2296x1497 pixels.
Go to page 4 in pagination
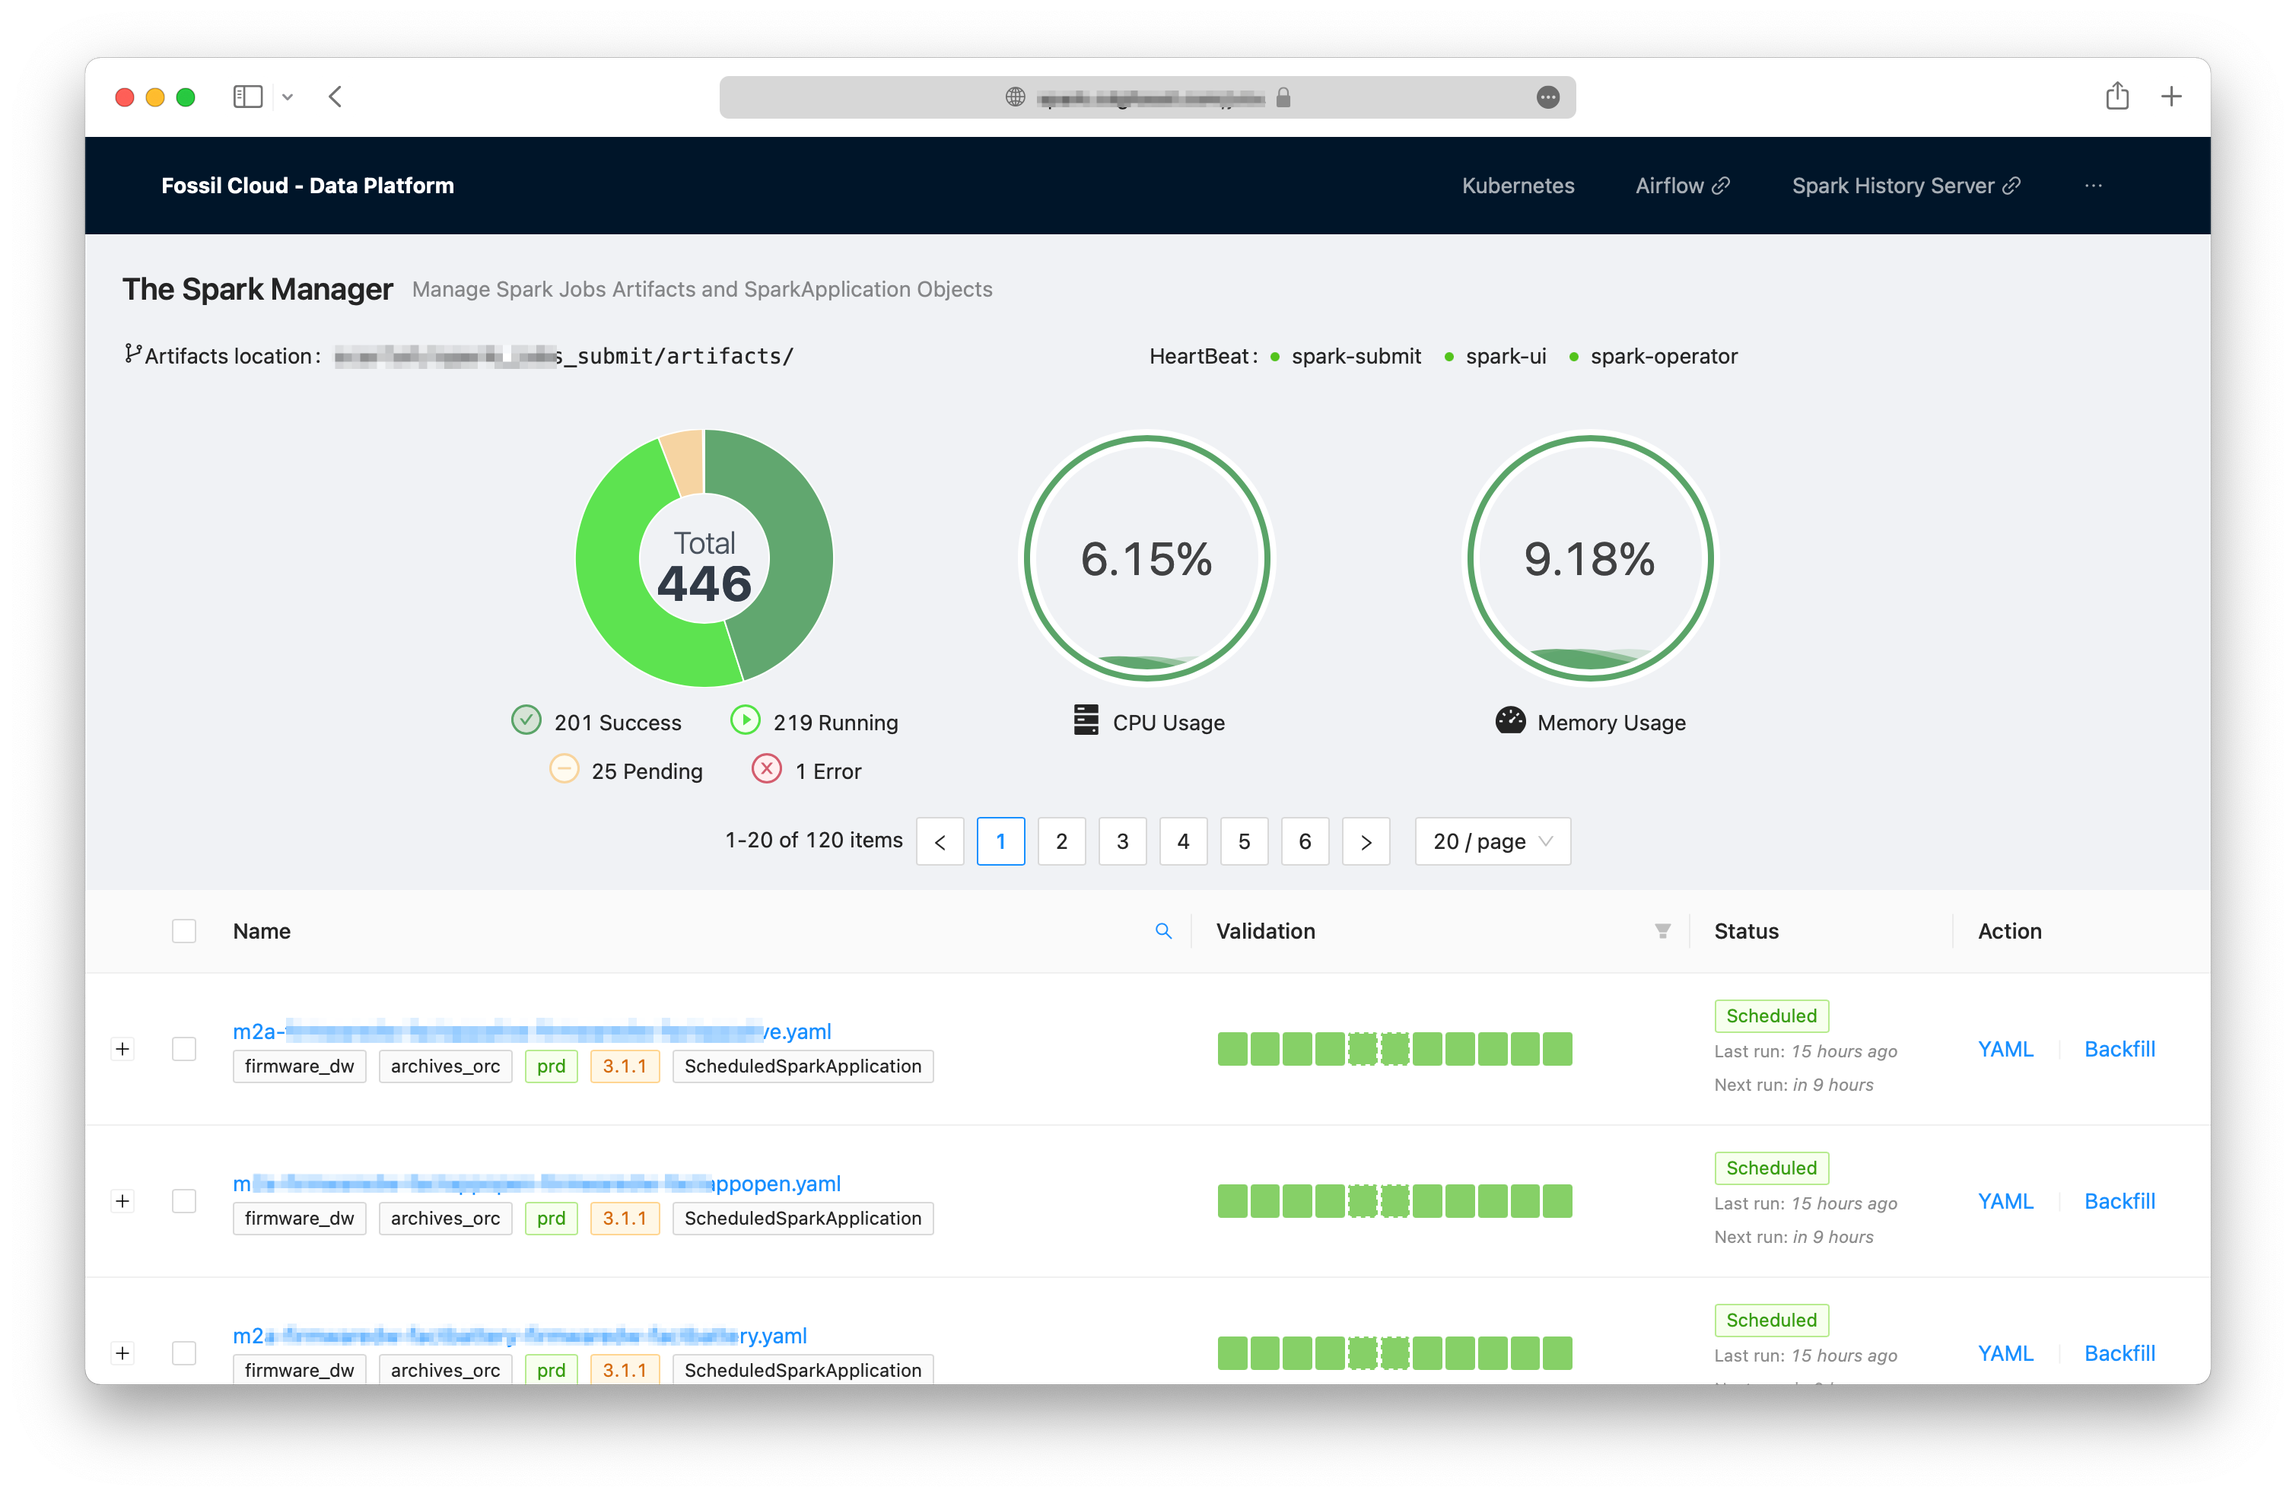(x=1183, y=841)
